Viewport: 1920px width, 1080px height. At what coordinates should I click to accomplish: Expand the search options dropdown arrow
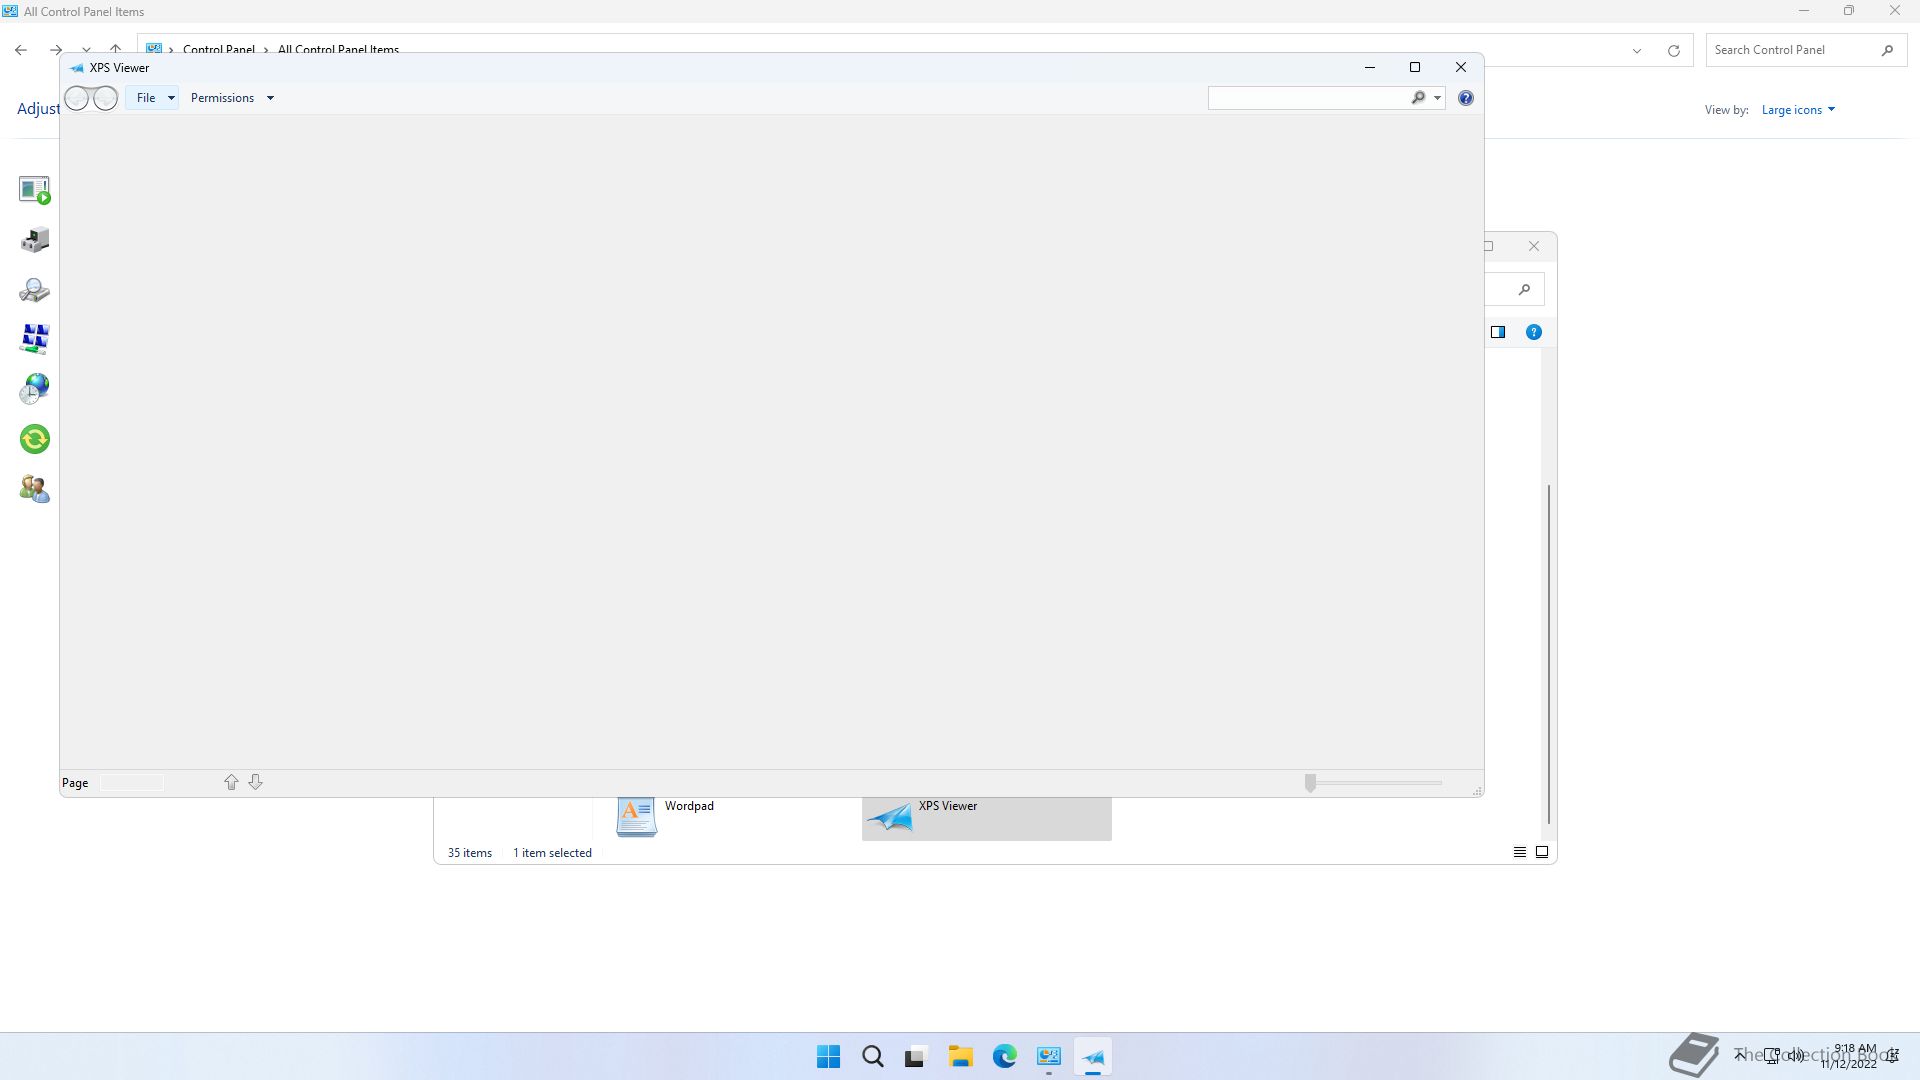(1437, 98)
